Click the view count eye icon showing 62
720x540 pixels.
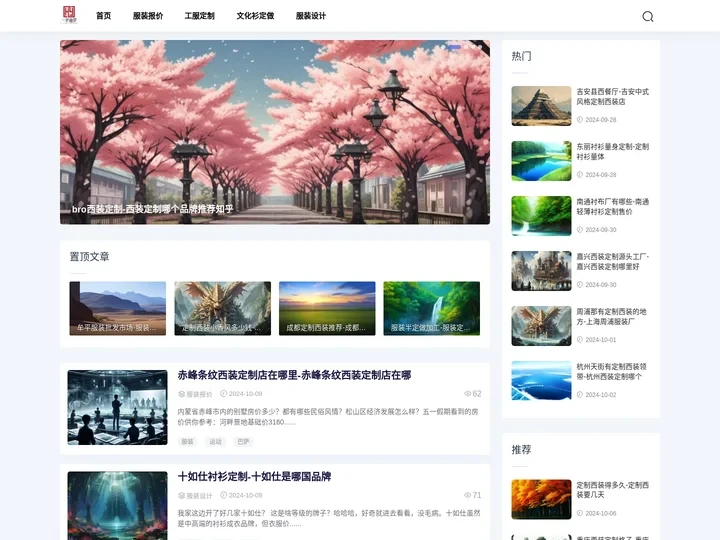pyautogui.click(x=467, y=394)
